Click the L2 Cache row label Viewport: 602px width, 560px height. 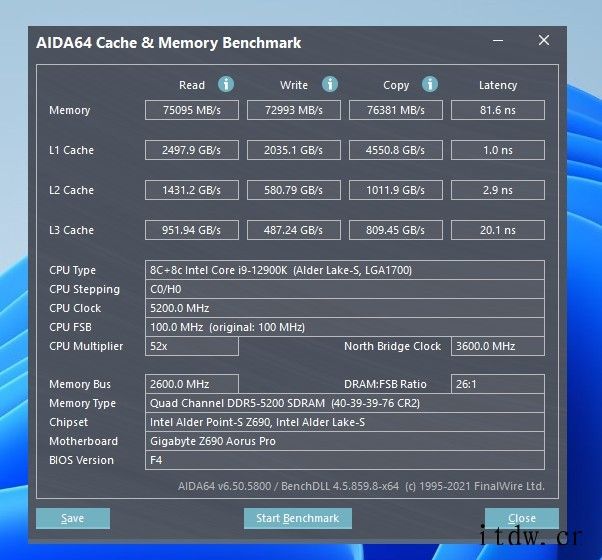71,190
